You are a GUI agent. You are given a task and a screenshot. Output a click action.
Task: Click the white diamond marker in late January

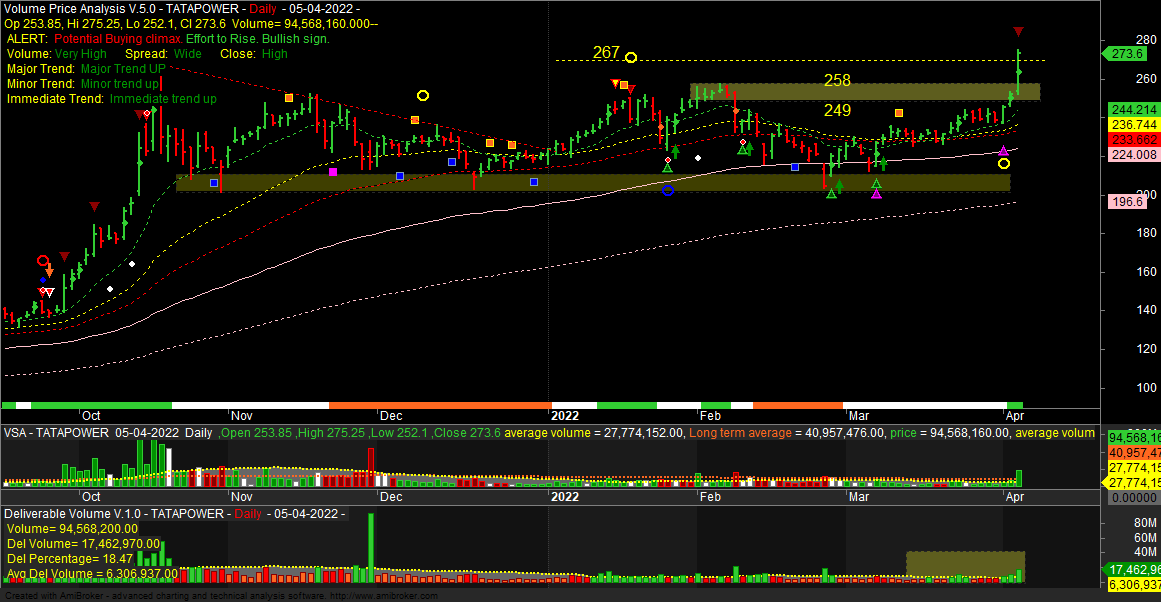click(x=698, y=158)
